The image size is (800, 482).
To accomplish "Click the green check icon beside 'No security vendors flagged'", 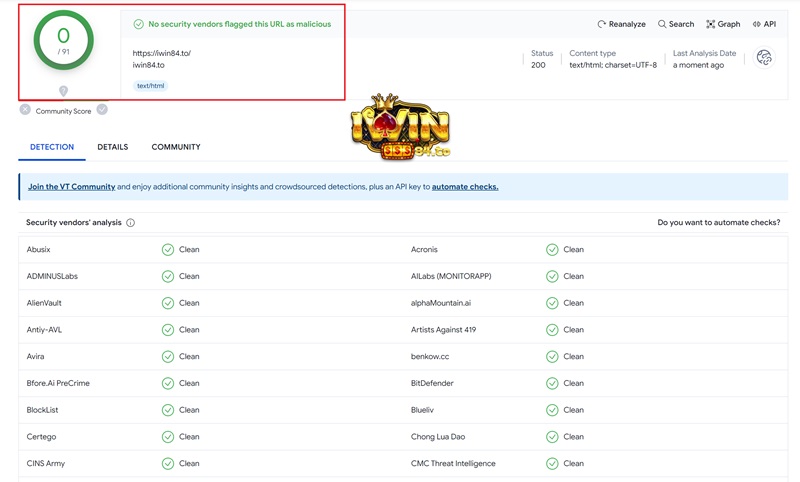I will coord(138,24).
